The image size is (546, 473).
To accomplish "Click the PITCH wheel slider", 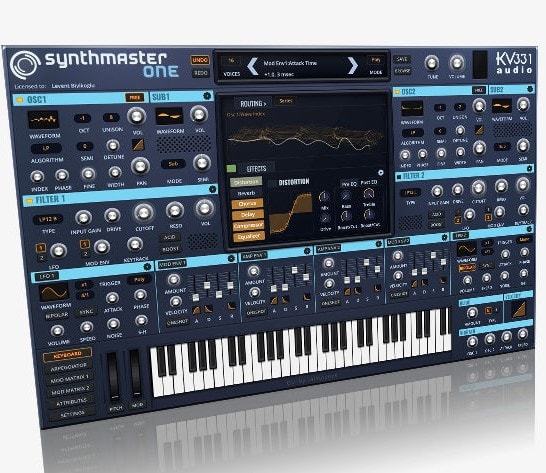I will pos(113,377).
